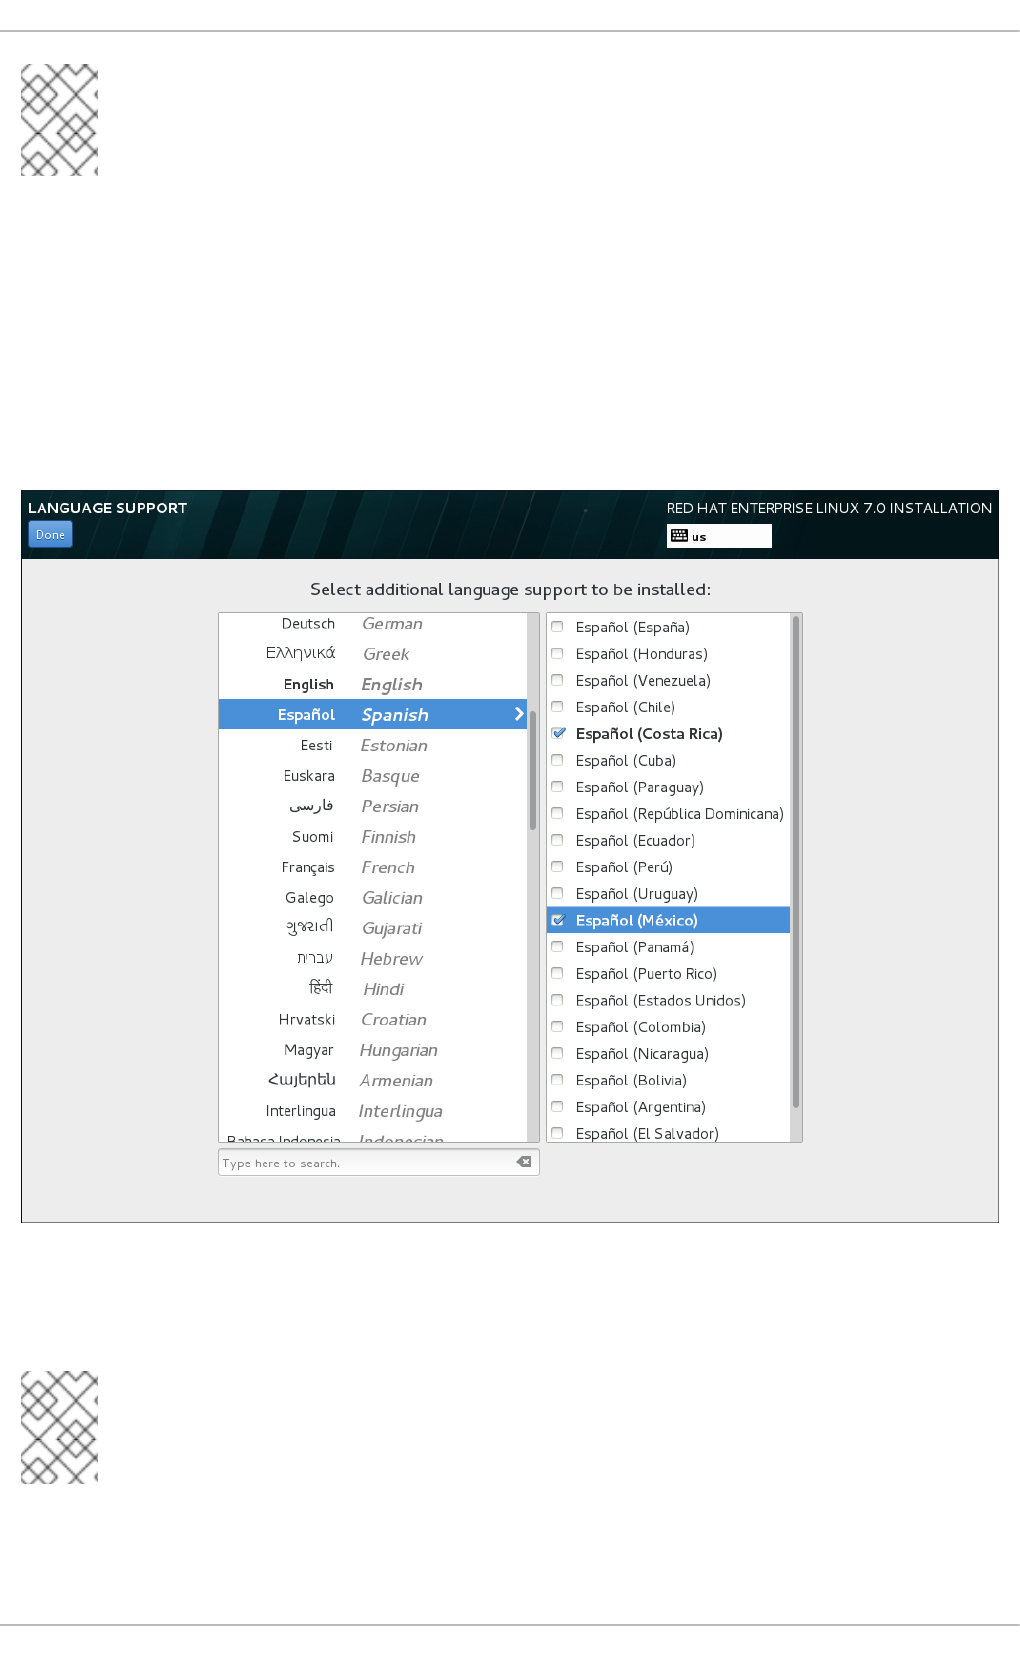Select Armenian in language list
Viewport: 1020px width, 1656px height.
tap(373, 1081)
